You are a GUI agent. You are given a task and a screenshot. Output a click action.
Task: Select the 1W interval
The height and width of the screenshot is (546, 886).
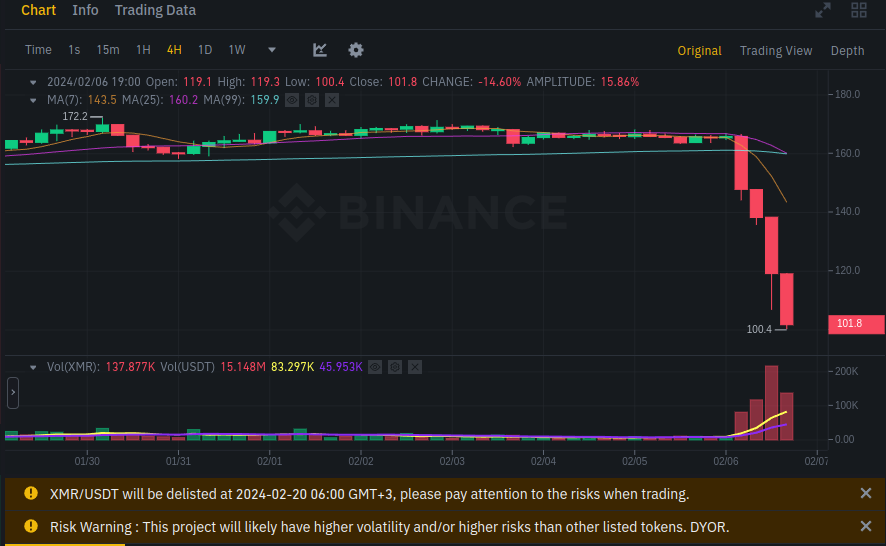[237, 50]
